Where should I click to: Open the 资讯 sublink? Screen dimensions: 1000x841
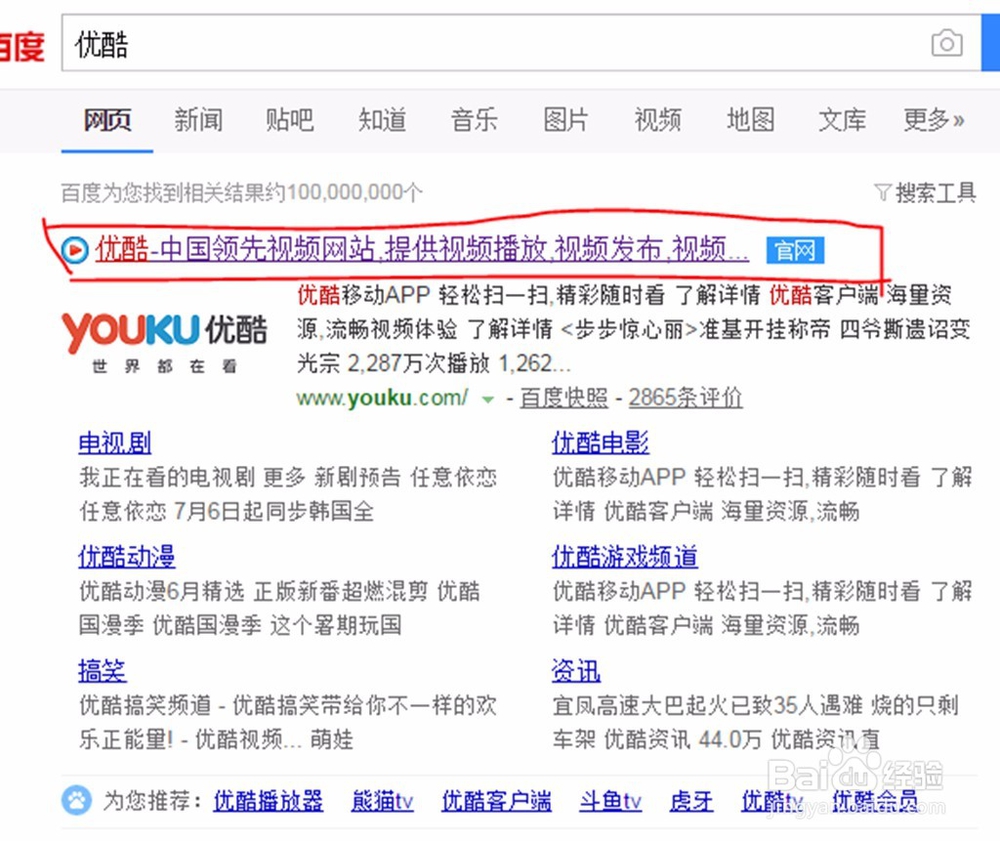click(x=576, y=671)
